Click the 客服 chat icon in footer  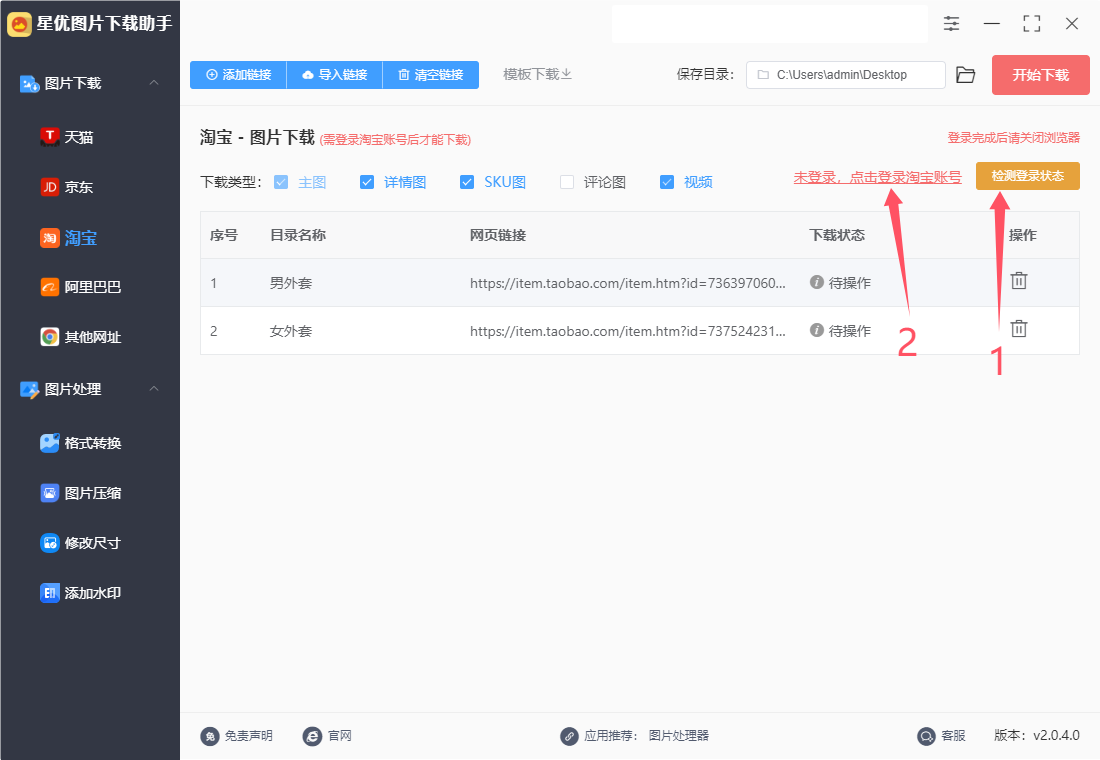pos(927,736)
